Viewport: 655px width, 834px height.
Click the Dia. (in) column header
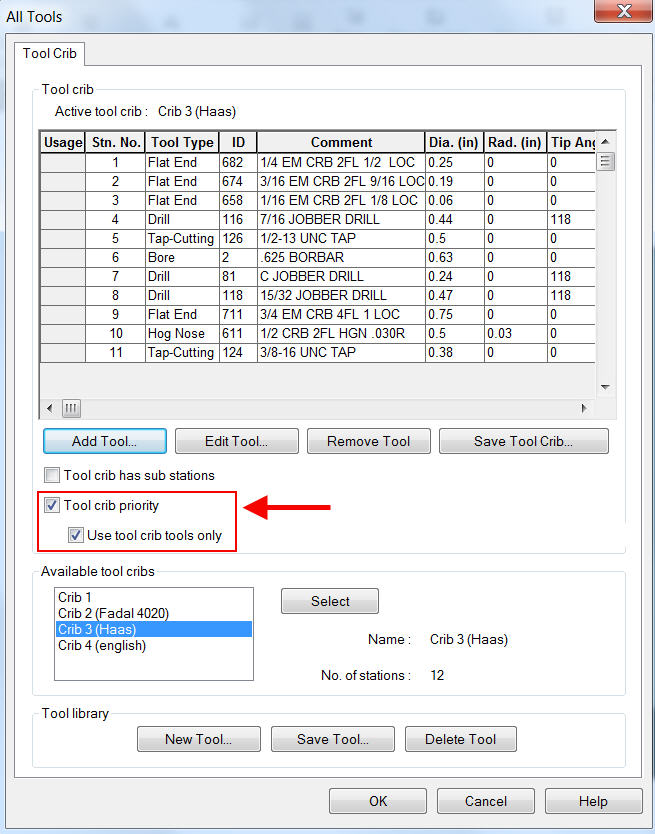454,142
